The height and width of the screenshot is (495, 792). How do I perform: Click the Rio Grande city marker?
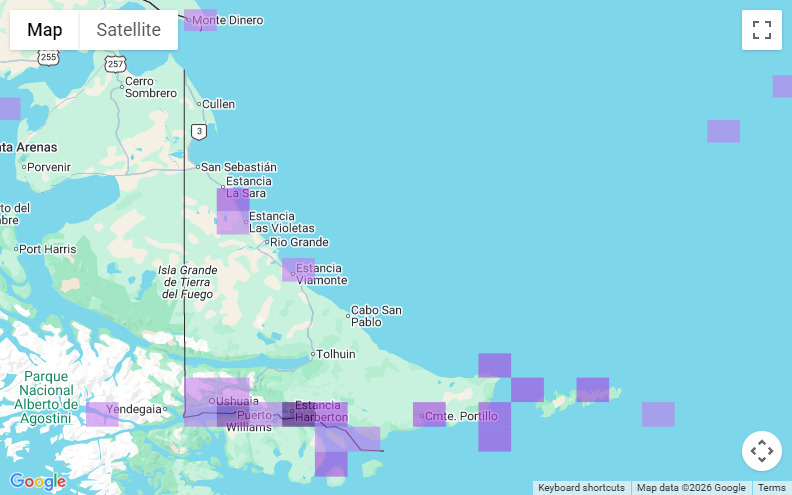click(267, 242)
